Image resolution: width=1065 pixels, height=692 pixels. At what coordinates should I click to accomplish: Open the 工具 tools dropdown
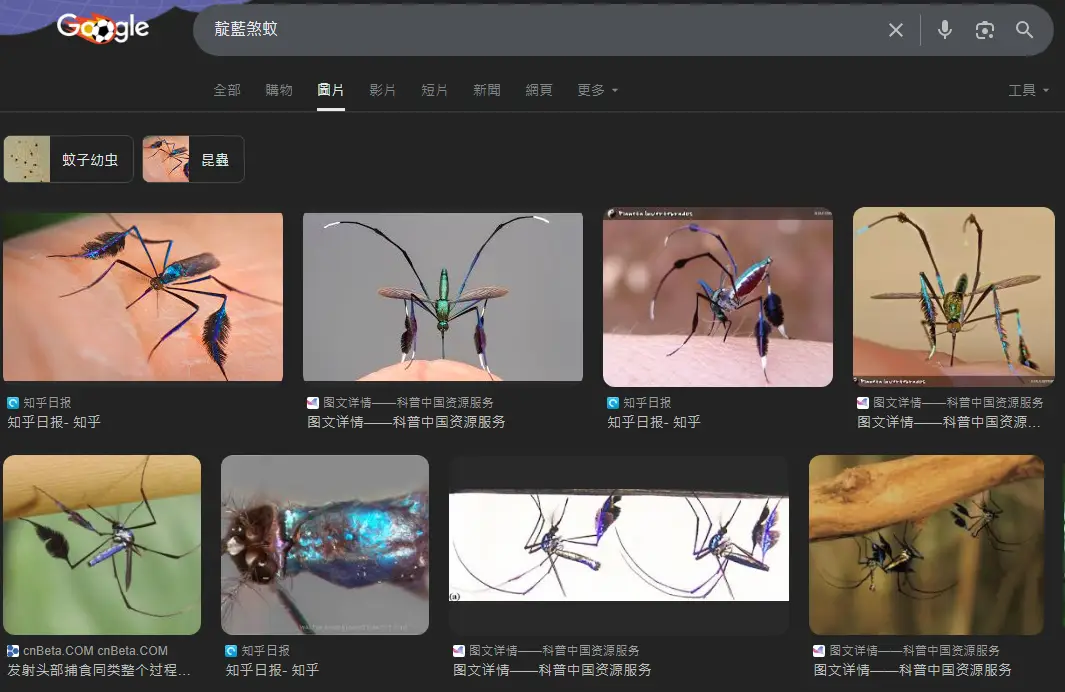1028,90
